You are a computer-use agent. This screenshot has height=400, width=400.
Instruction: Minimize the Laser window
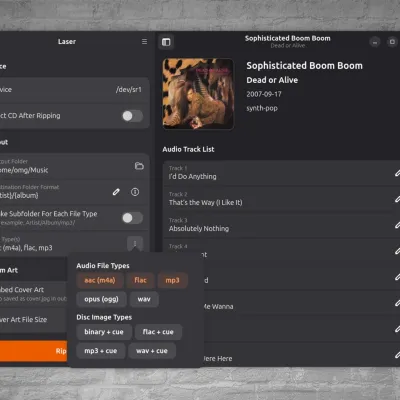[x=375, y=42]
